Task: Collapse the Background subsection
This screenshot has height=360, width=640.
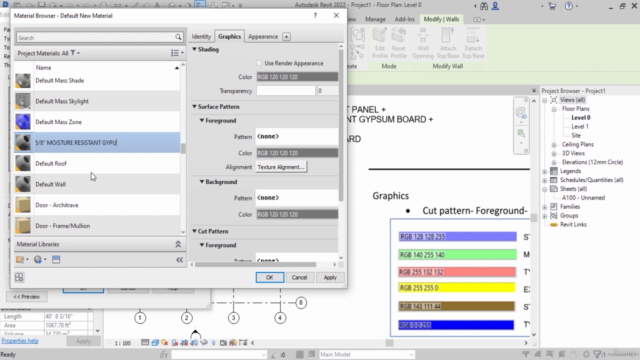Action: pyautogui.click(x=202, y=182)
